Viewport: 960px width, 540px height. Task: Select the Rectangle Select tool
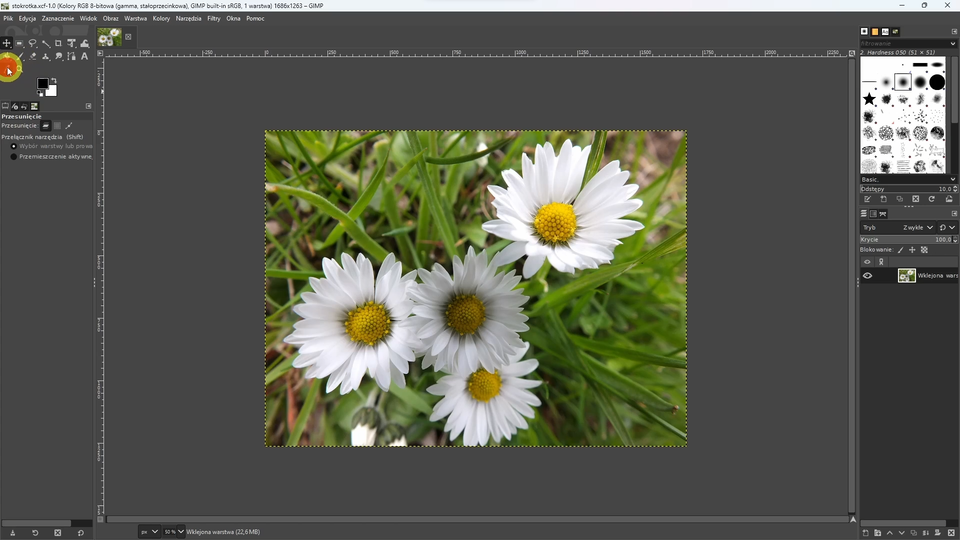pos(19,43)
